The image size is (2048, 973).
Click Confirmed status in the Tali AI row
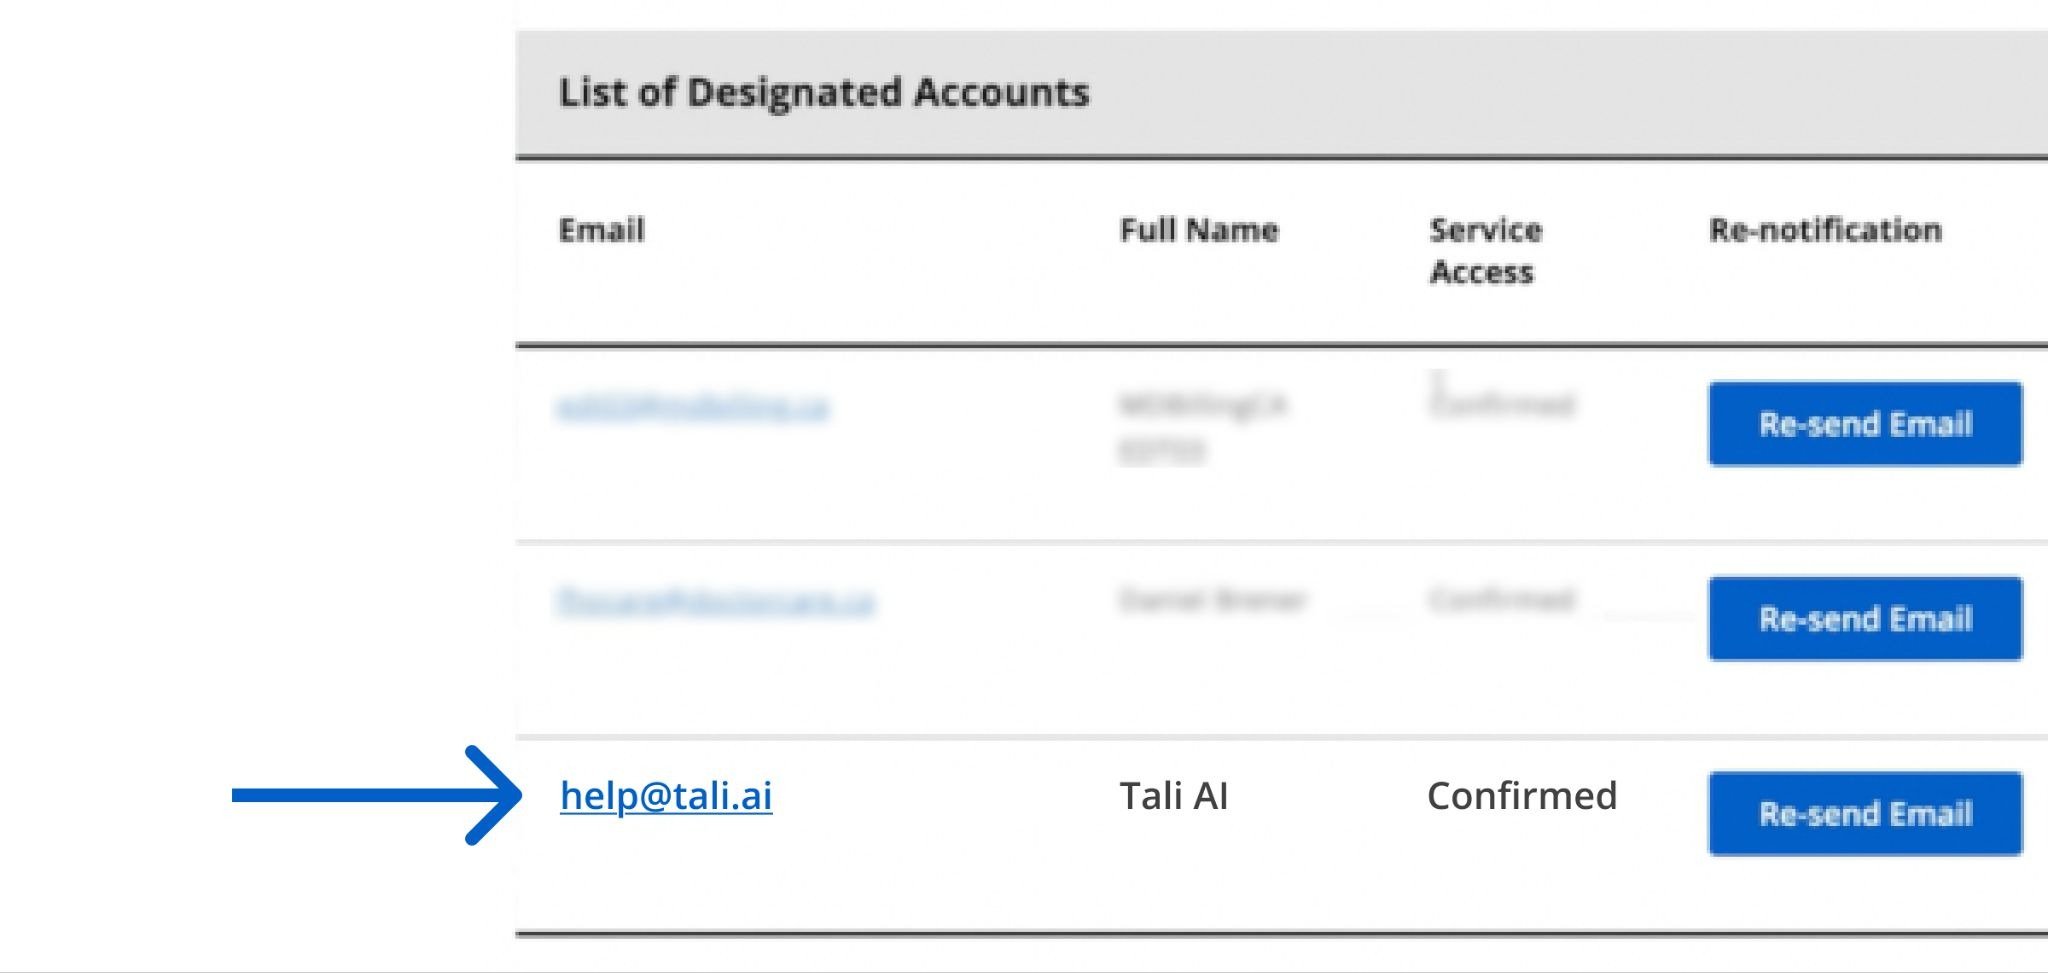click(1521, 796)
